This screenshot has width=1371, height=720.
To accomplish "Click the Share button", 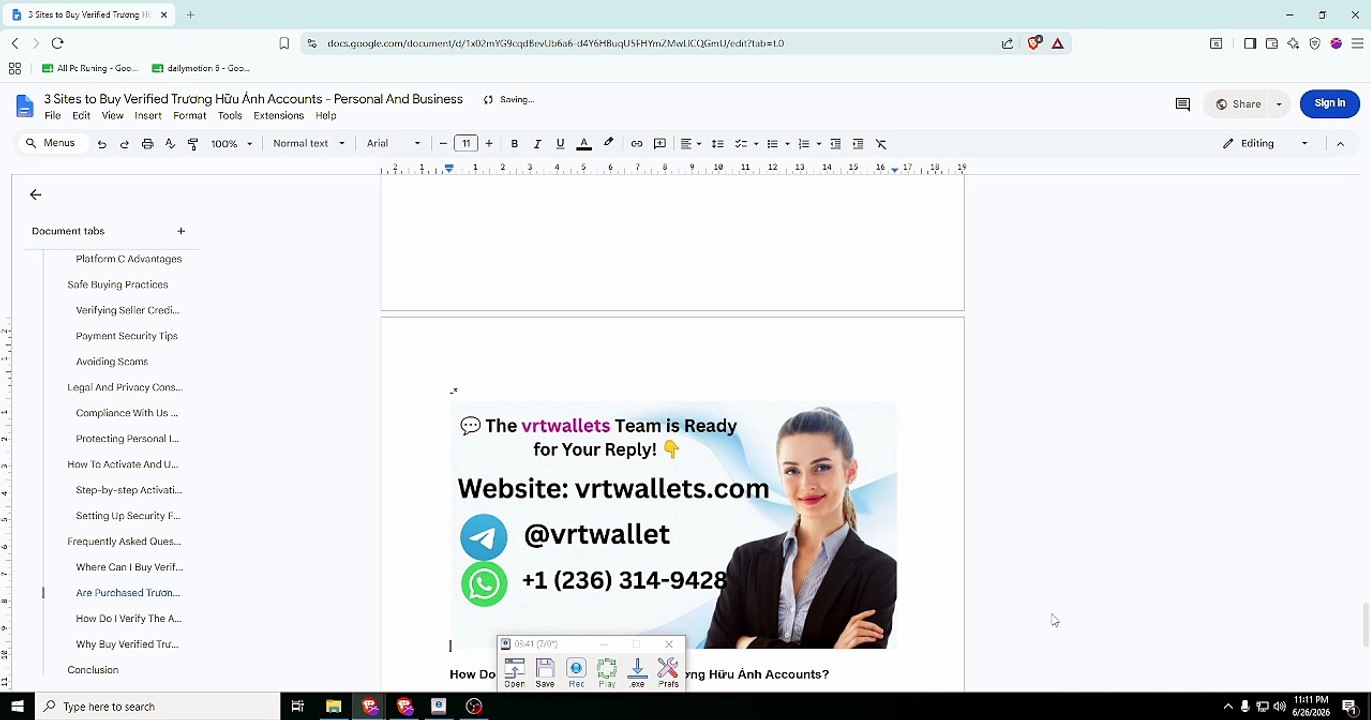I will point(1238,104).
